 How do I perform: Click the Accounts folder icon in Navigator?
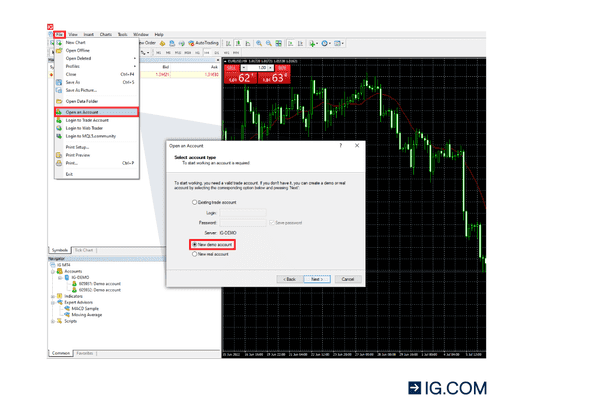(x=60, y=271)
